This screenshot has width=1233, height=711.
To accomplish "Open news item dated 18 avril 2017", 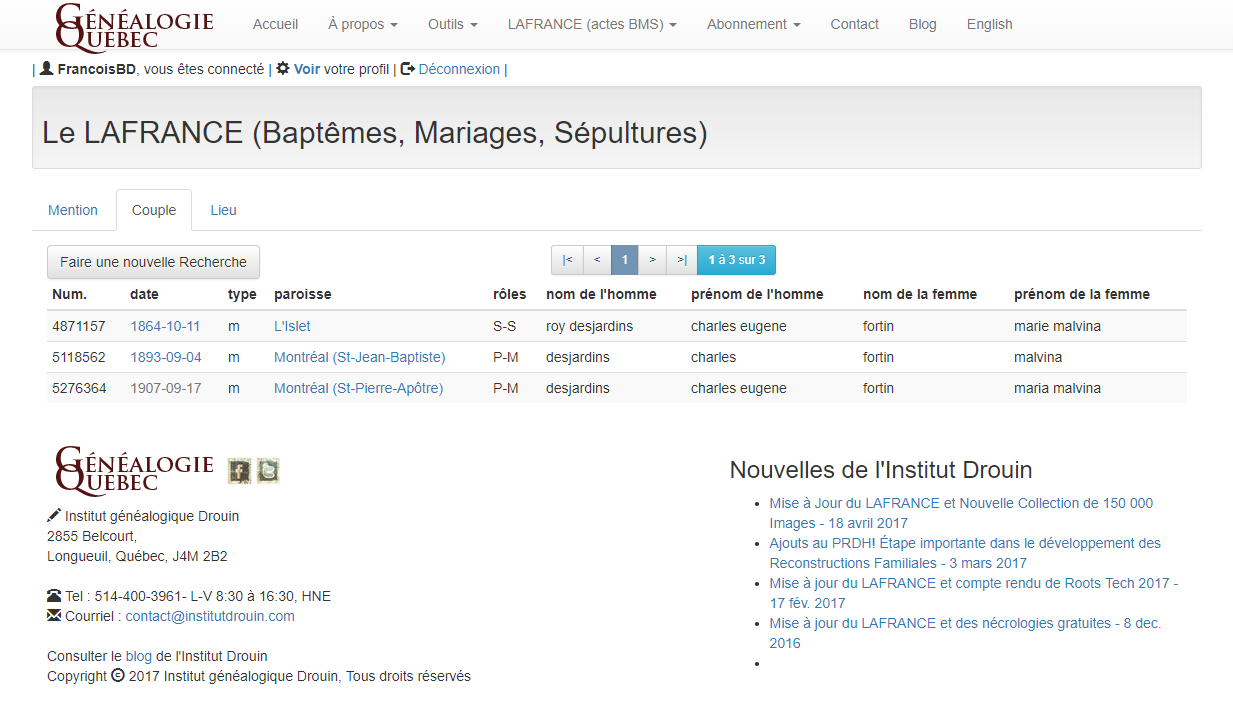I will coord(961,513).
